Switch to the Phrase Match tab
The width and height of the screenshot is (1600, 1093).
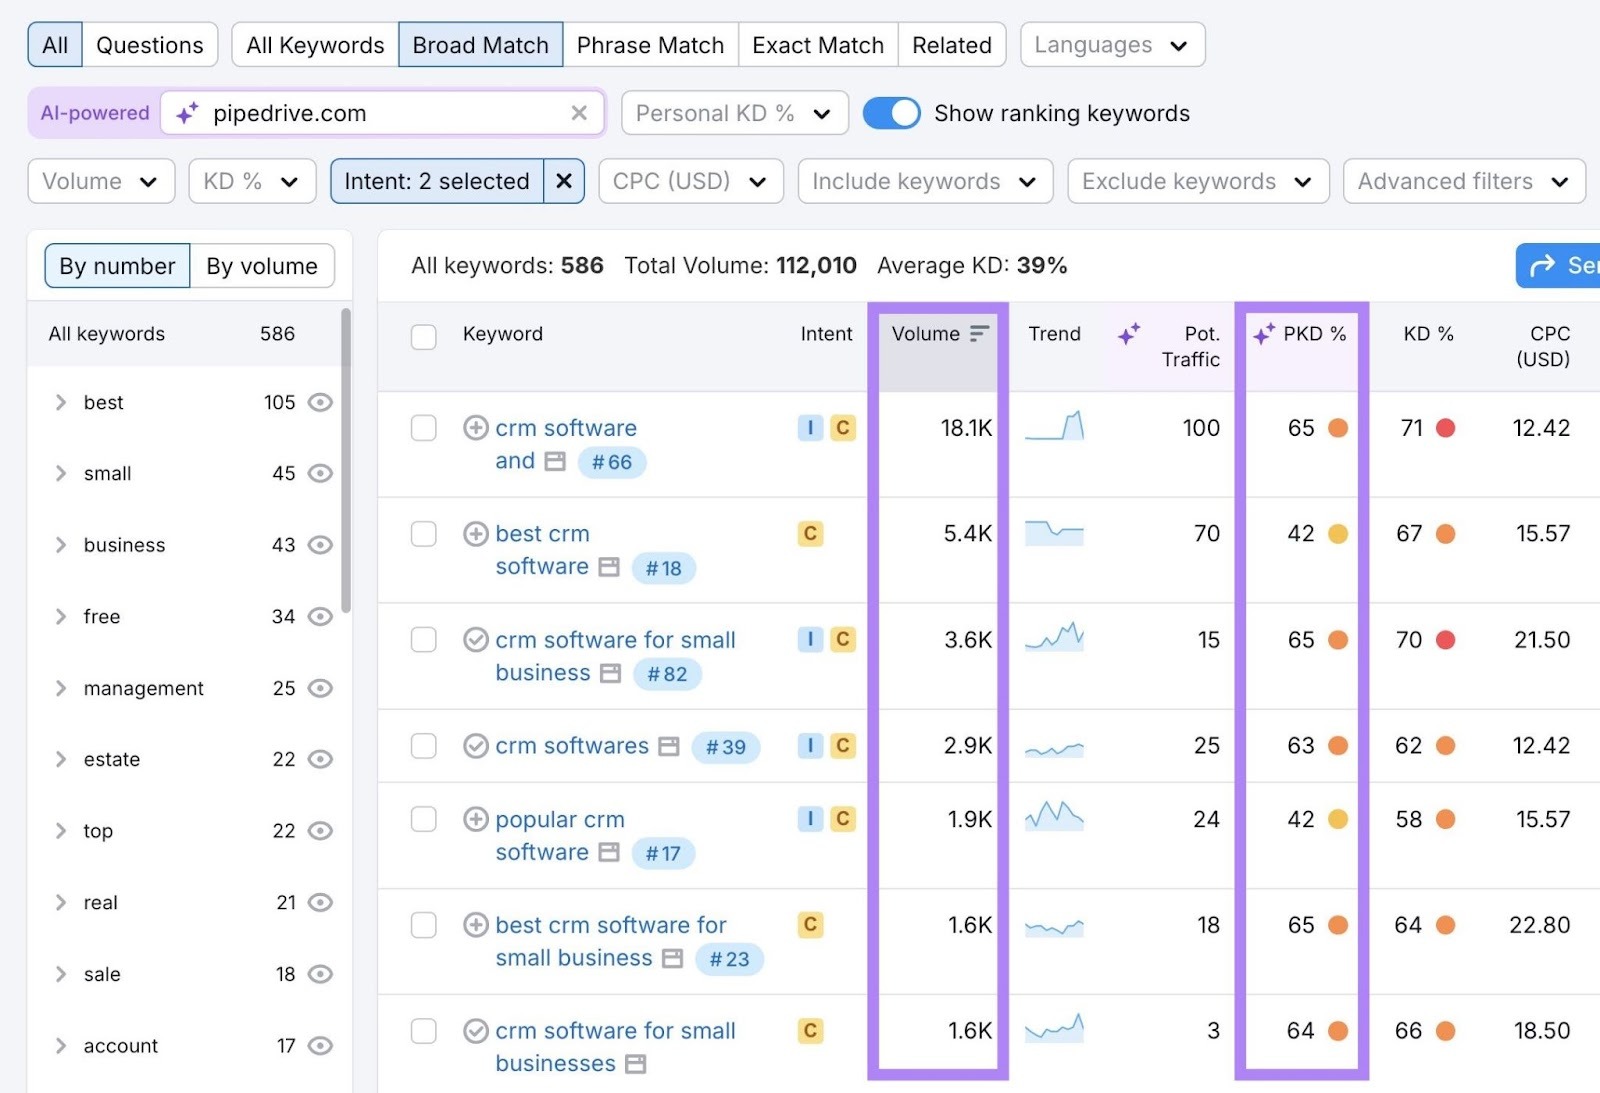[651, 44]
